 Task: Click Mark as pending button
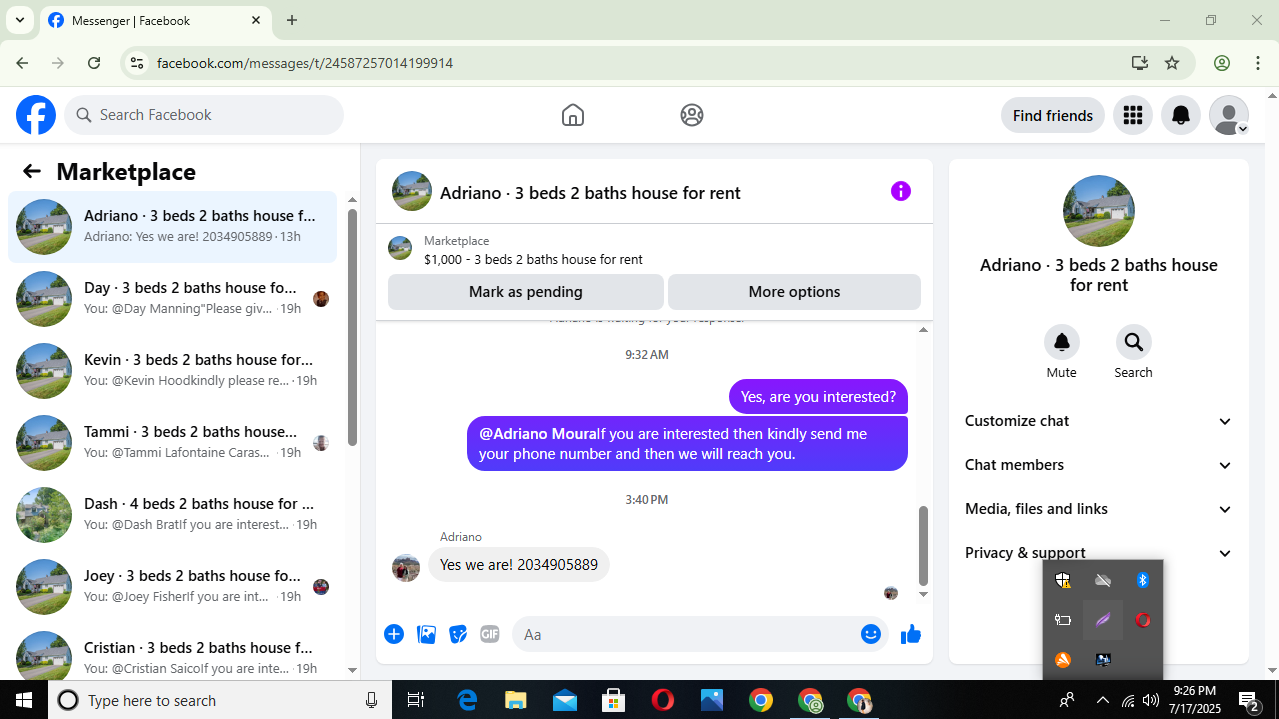click(x=526, y=292)
